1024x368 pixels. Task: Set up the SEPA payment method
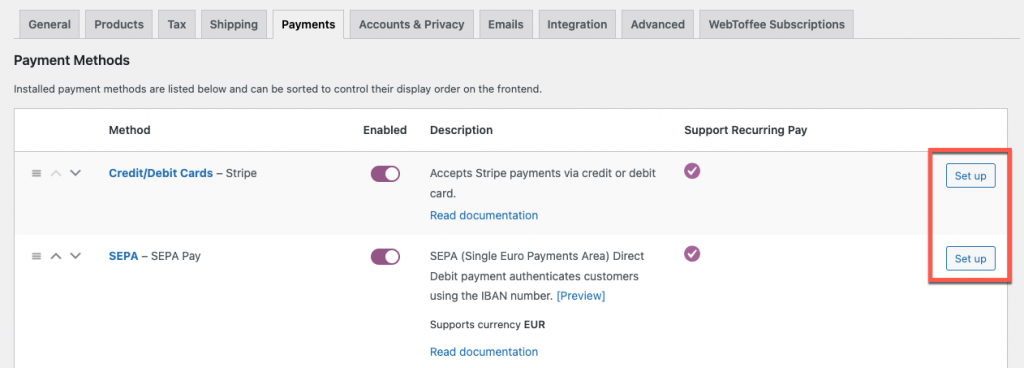click(x=970, y=258)
